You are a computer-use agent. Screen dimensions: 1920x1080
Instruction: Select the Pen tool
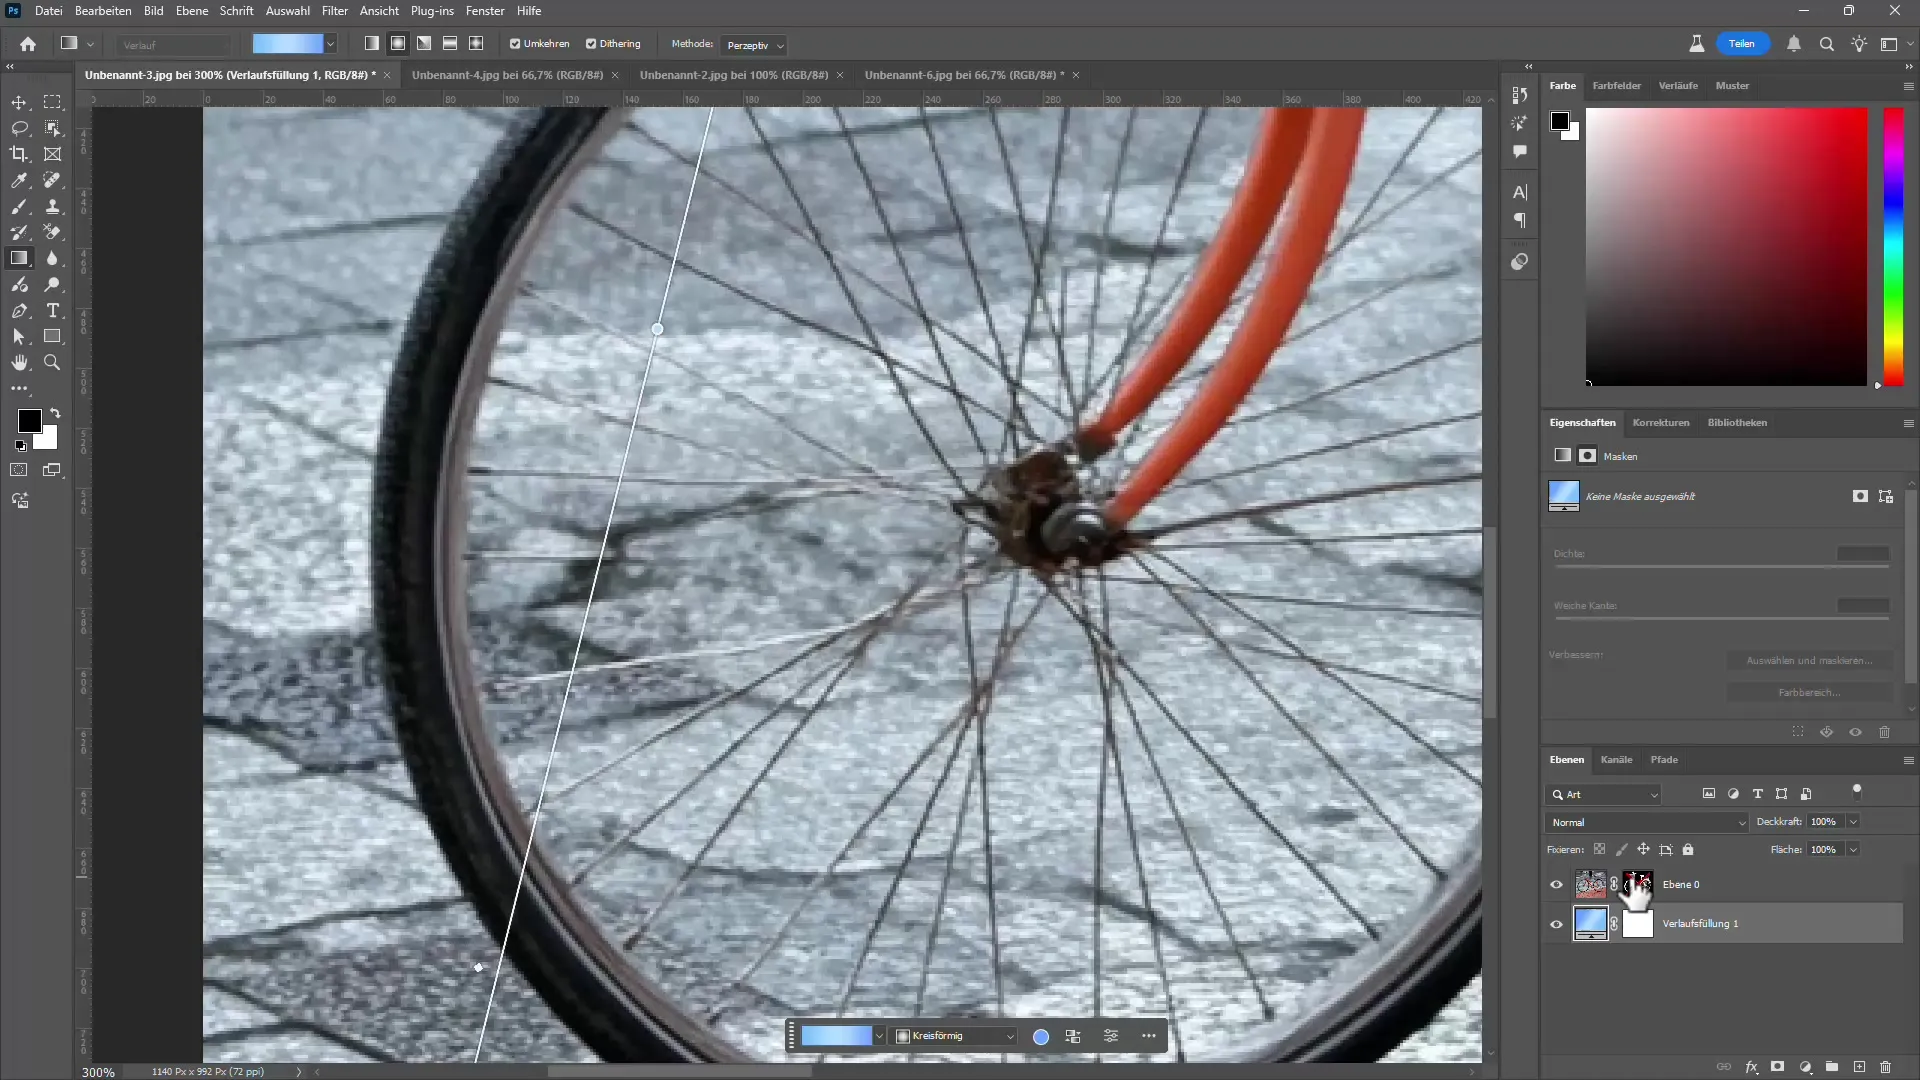(19, 311)
